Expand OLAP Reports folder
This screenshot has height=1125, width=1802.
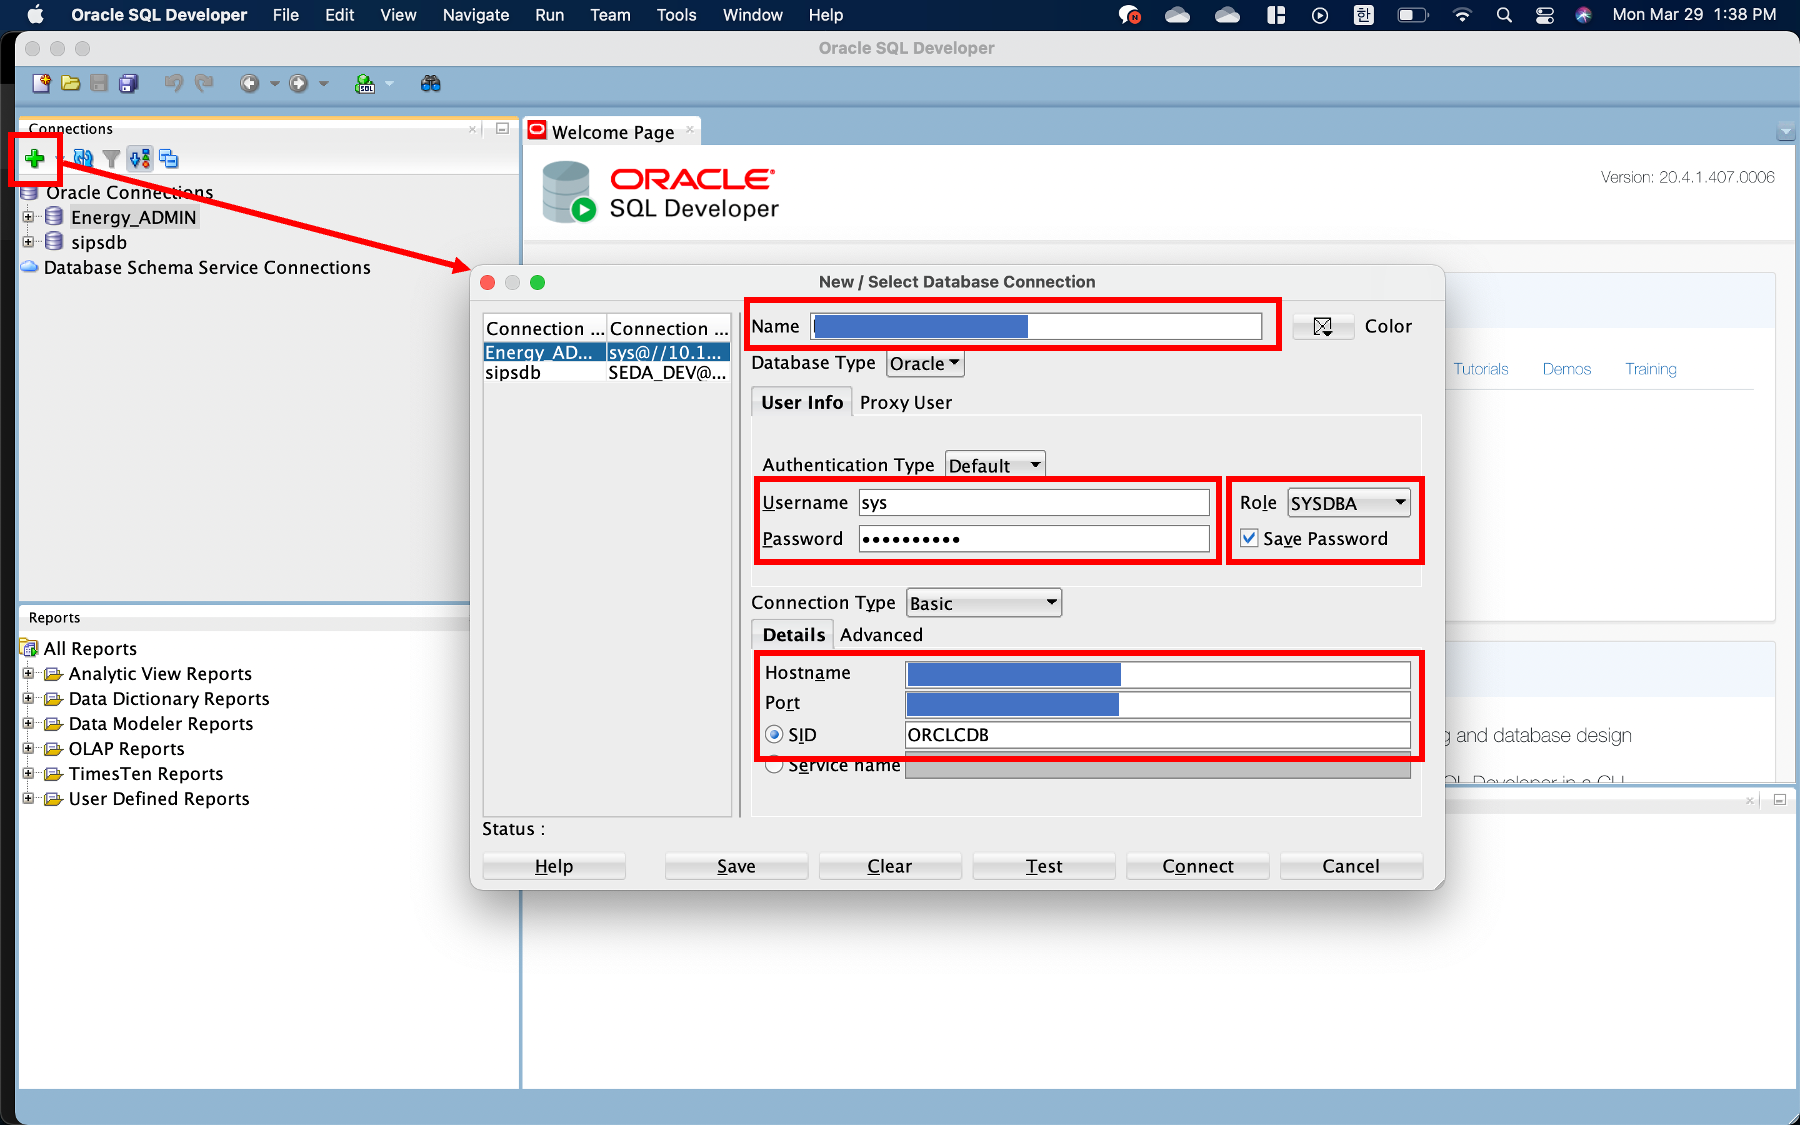(x=28, y=748)
